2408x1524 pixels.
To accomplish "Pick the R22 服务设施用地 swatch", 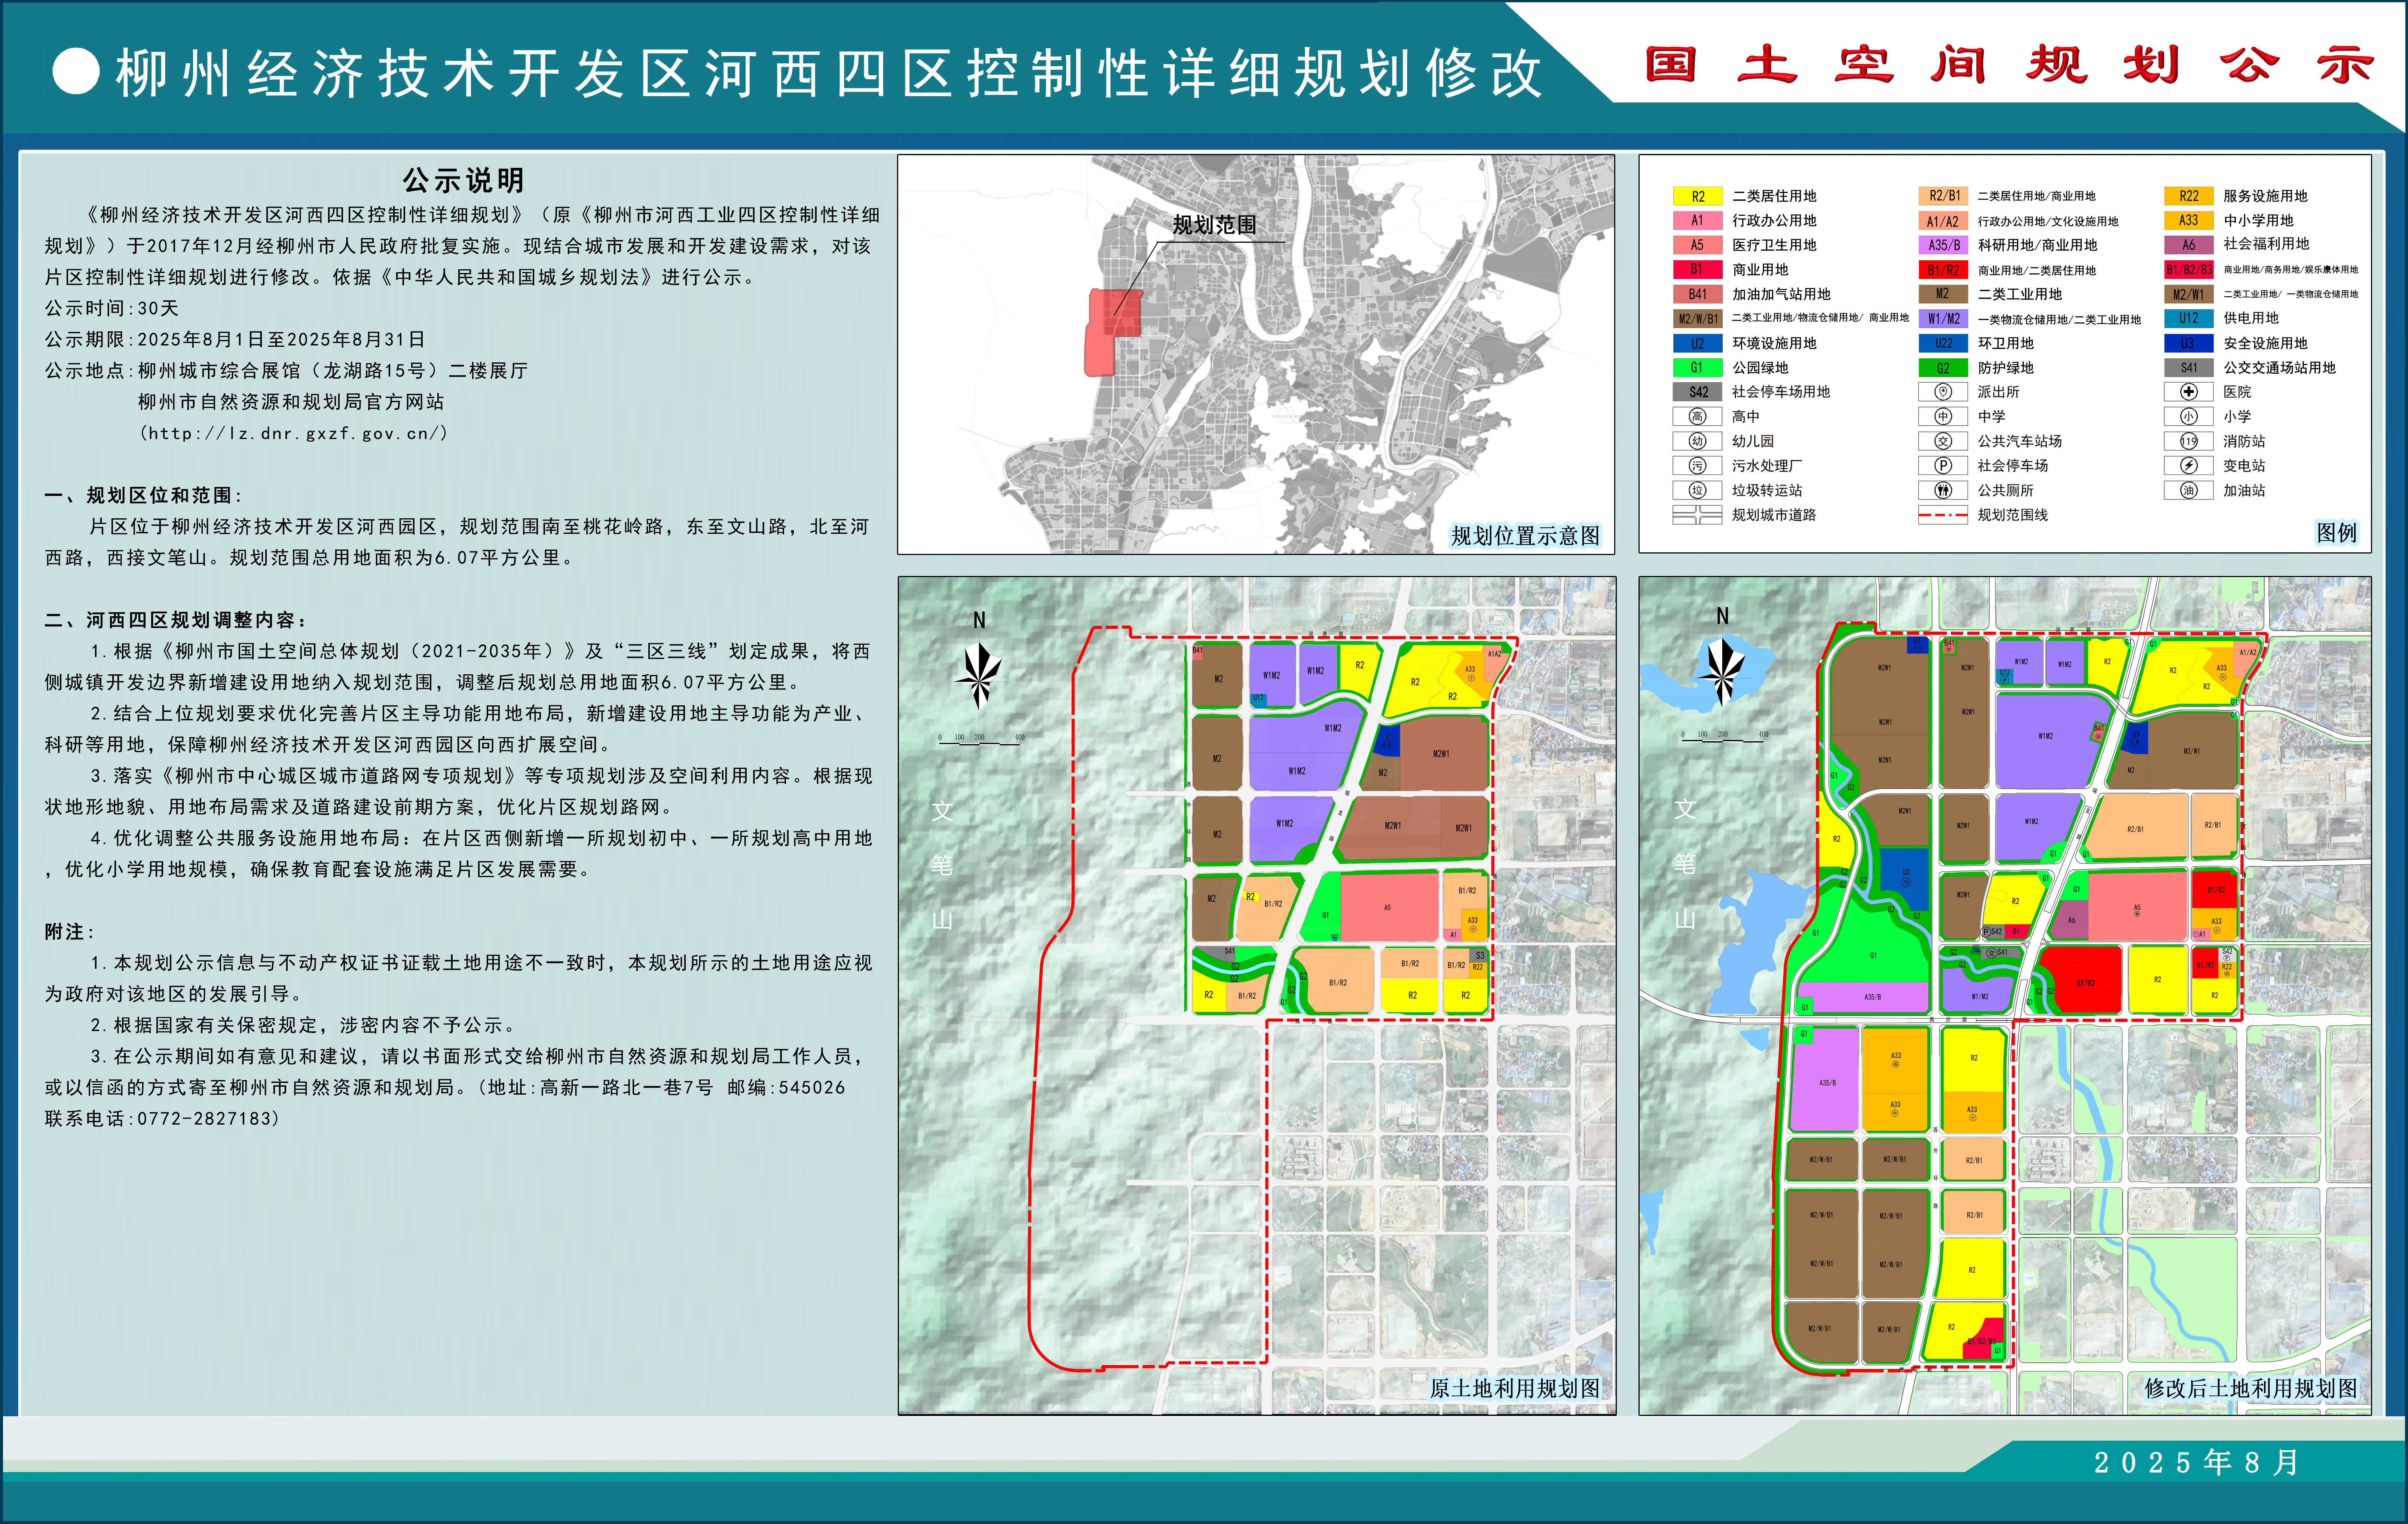I will (x=2189, y=196).
